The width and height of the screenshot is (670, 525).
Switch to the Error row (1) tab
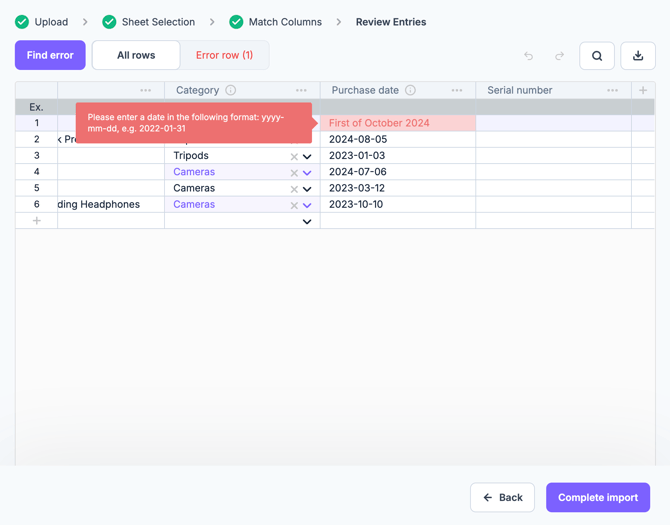(x=224, y=55)
